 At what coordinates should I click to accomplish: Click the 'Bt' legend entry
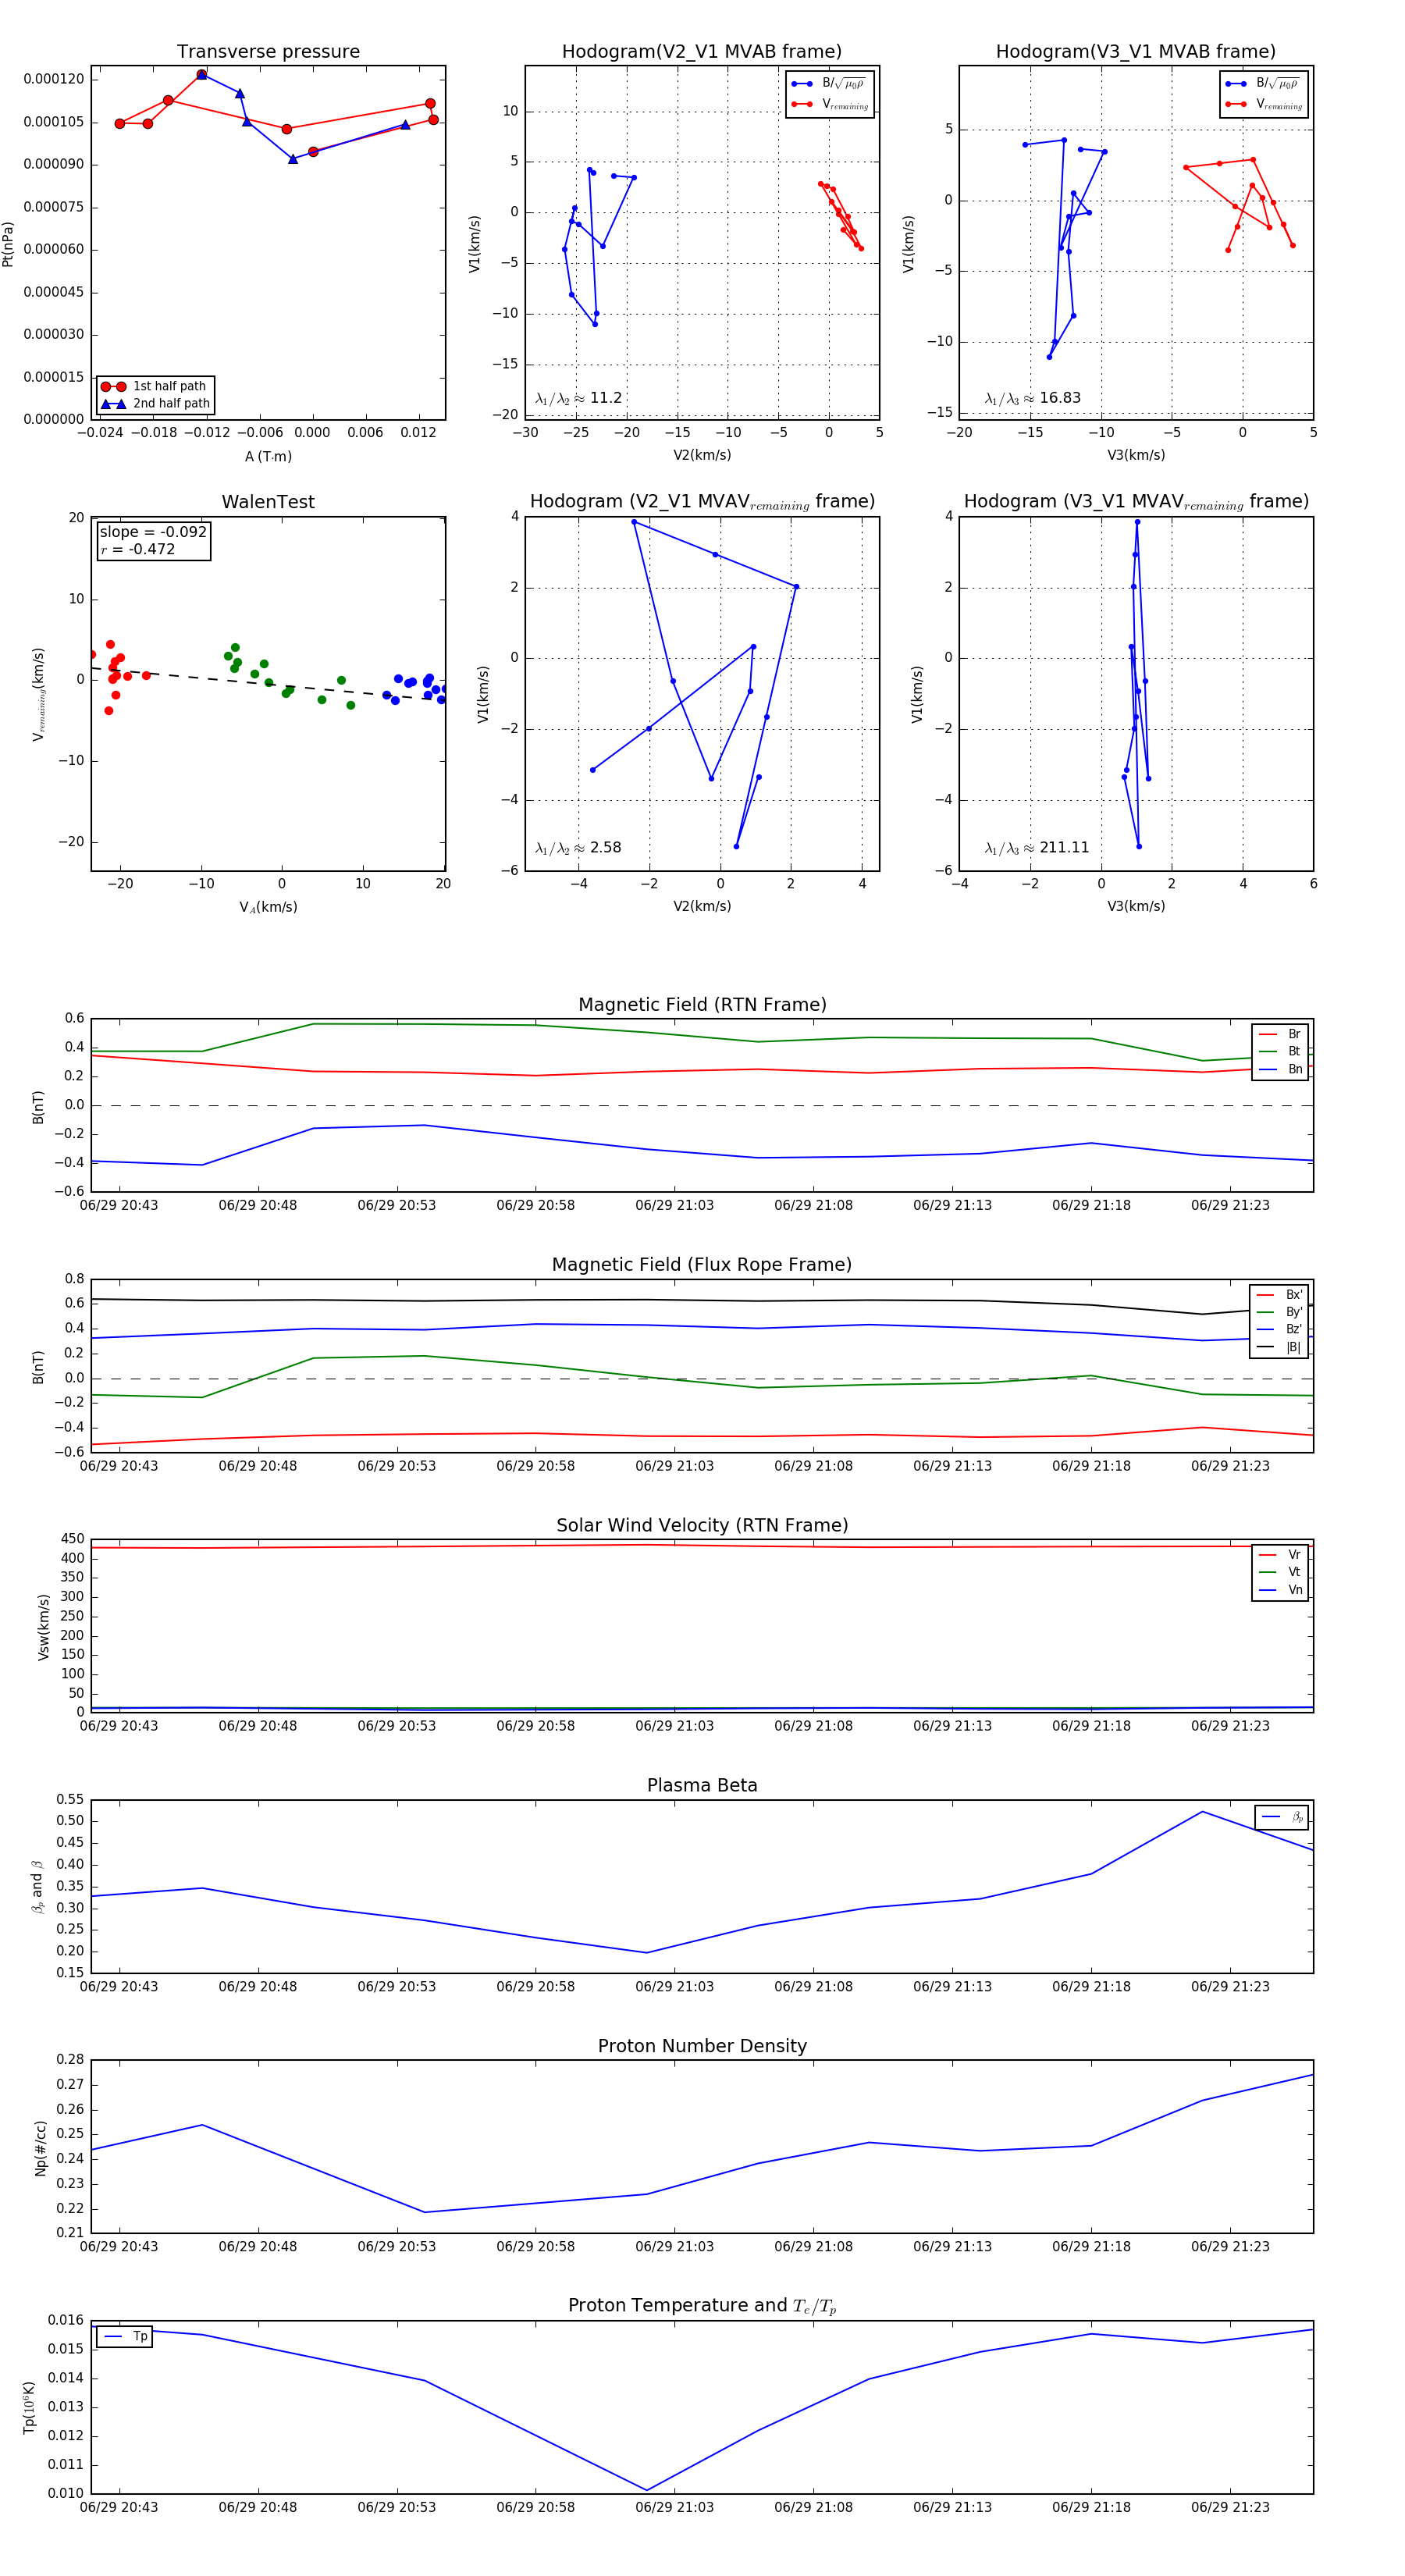point(1280,1051)
